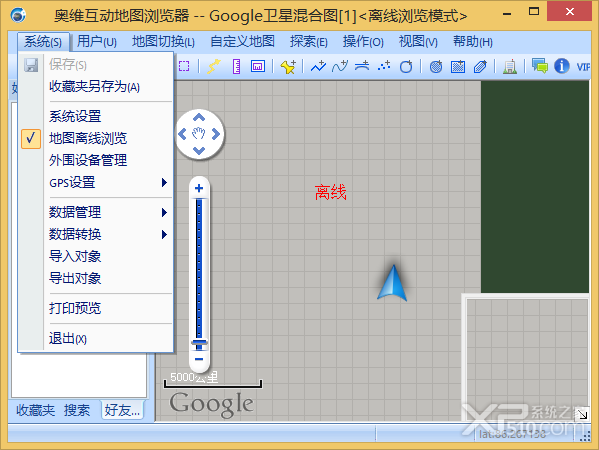Select the dashed rectangle selection tool
The height and width of the screenshot is (450, 599).
coord(184,66)
